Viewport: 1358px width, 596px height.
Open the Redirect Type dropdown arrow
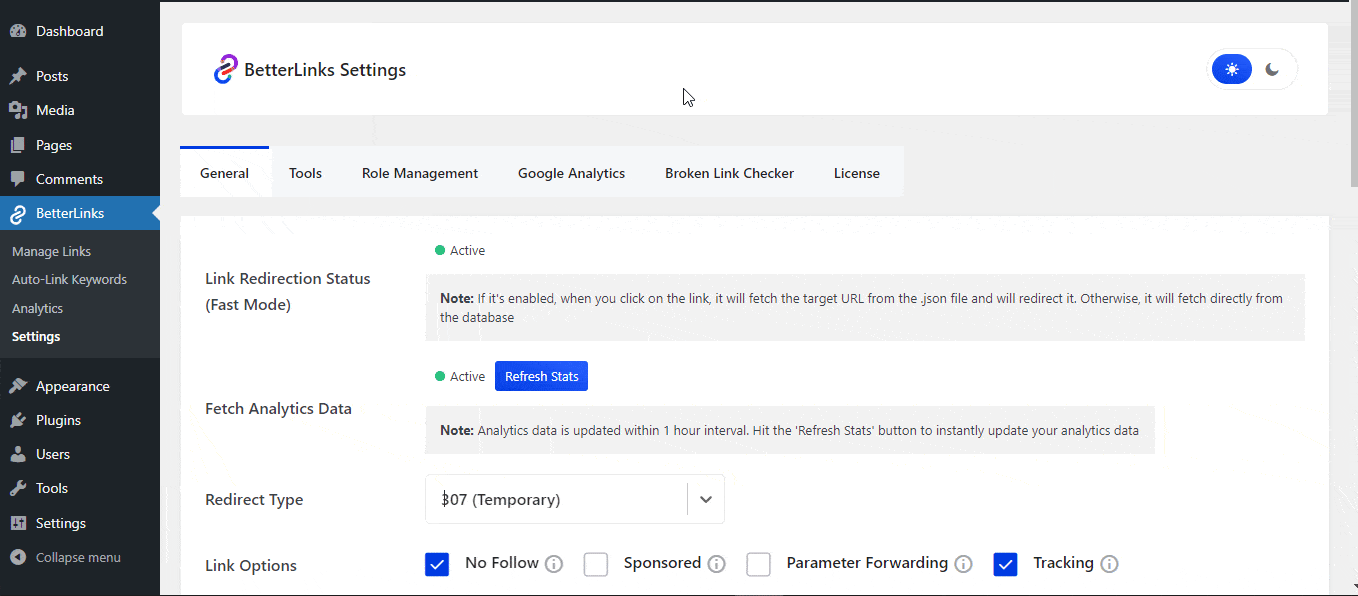[706, 499]
